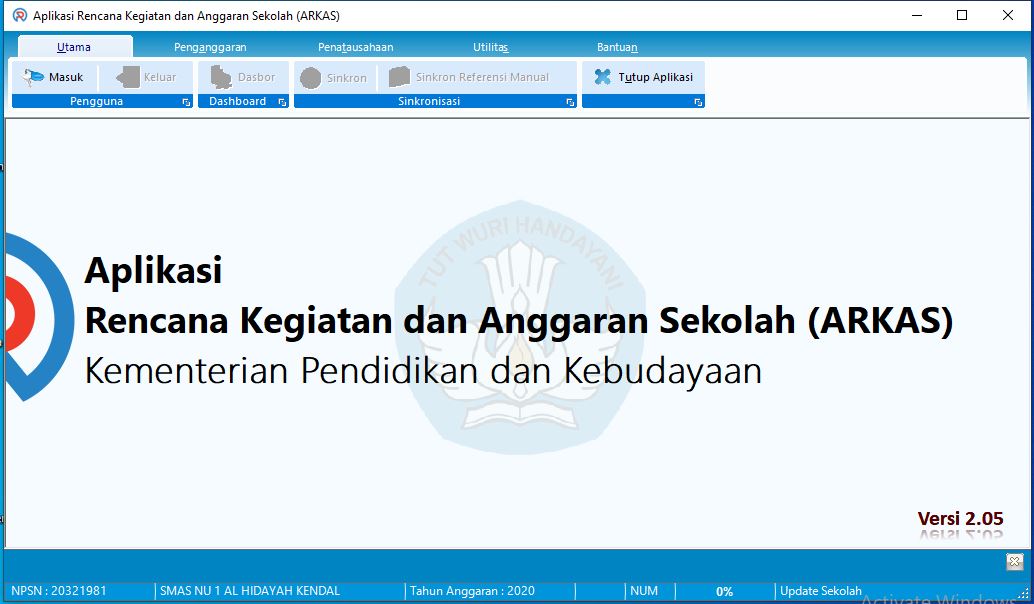
Task: Click the Dashboard group label
Action: pyautogui.click(x=237, y=102)
